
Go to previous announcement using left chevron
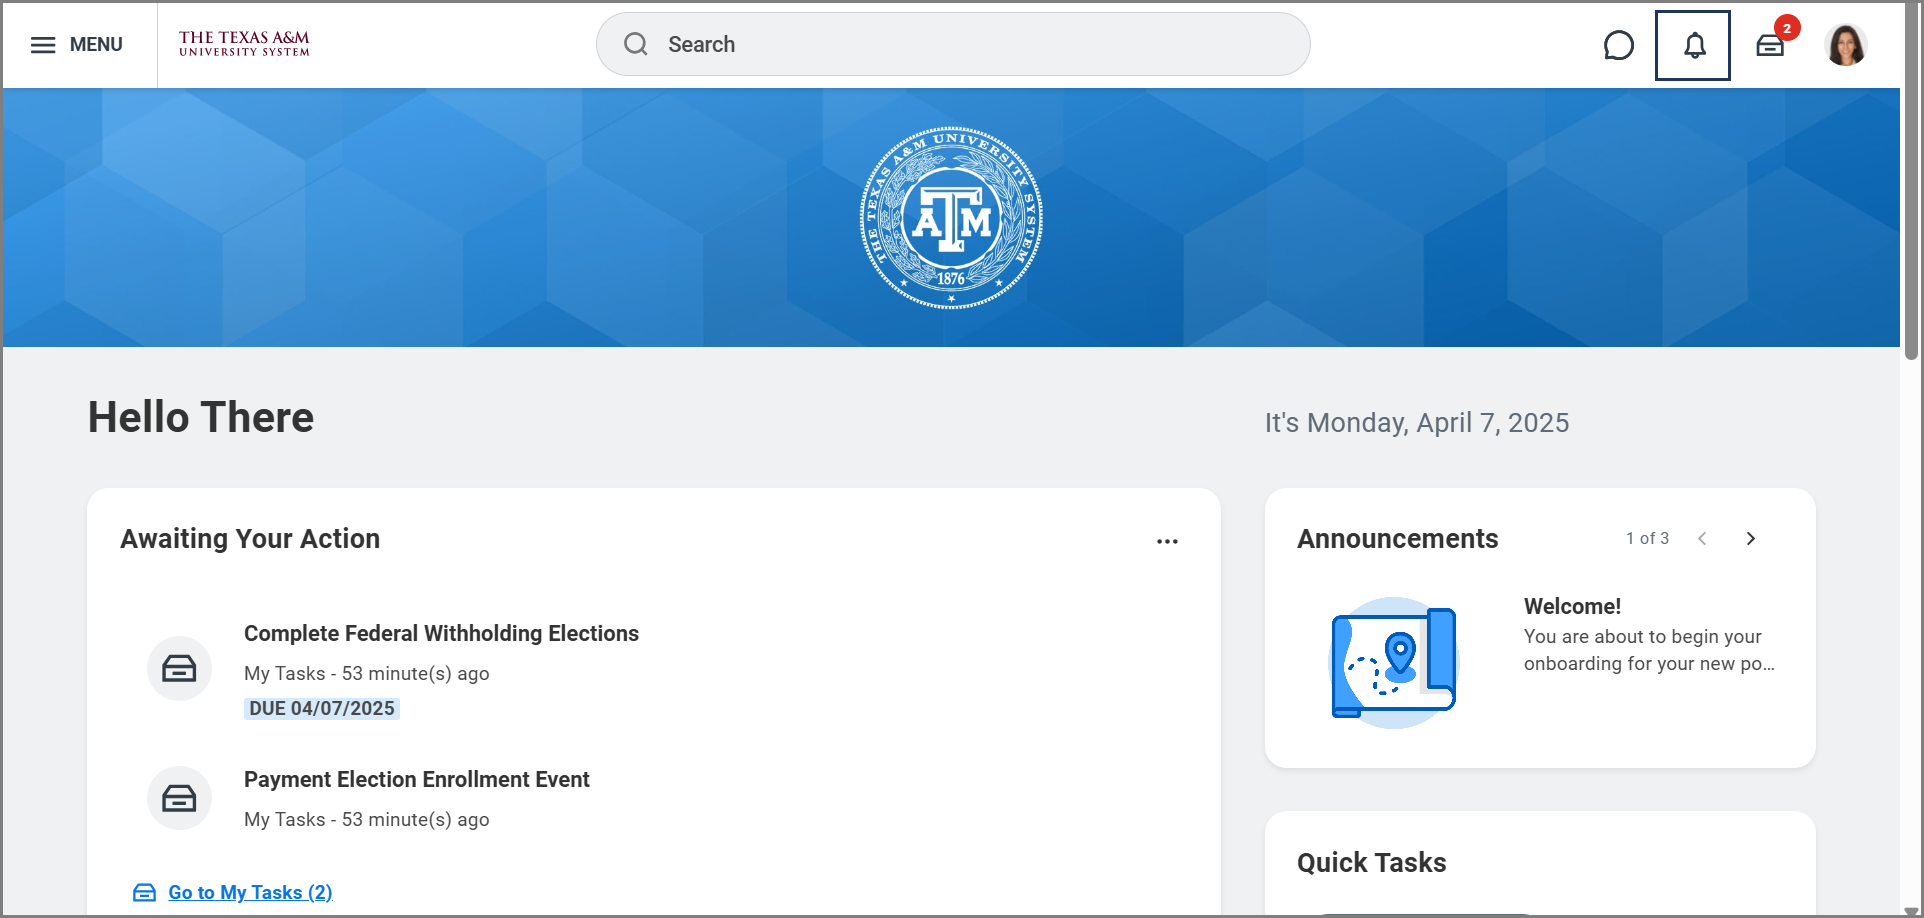pyautogui.click(x=1702, y=539)
